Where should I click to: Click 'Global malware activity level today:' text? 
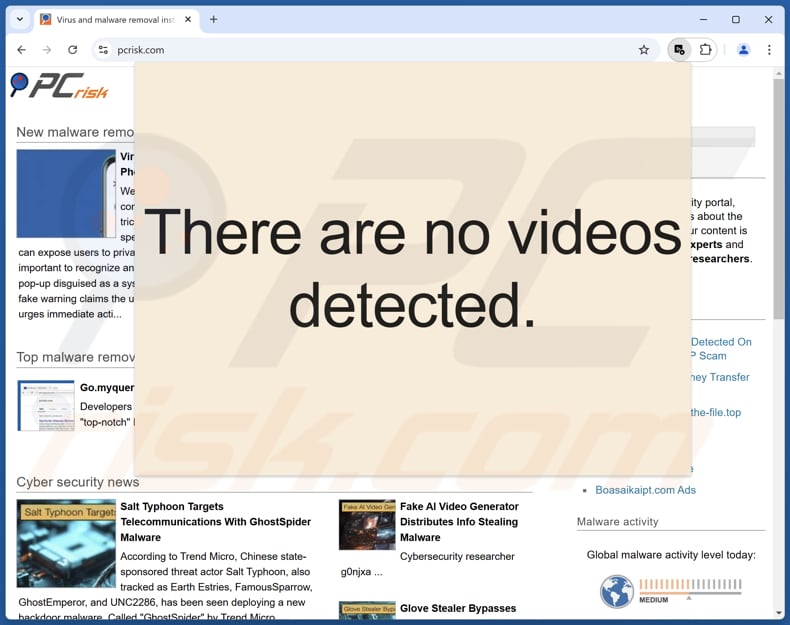pyautogui.click(x=671, y=555)
